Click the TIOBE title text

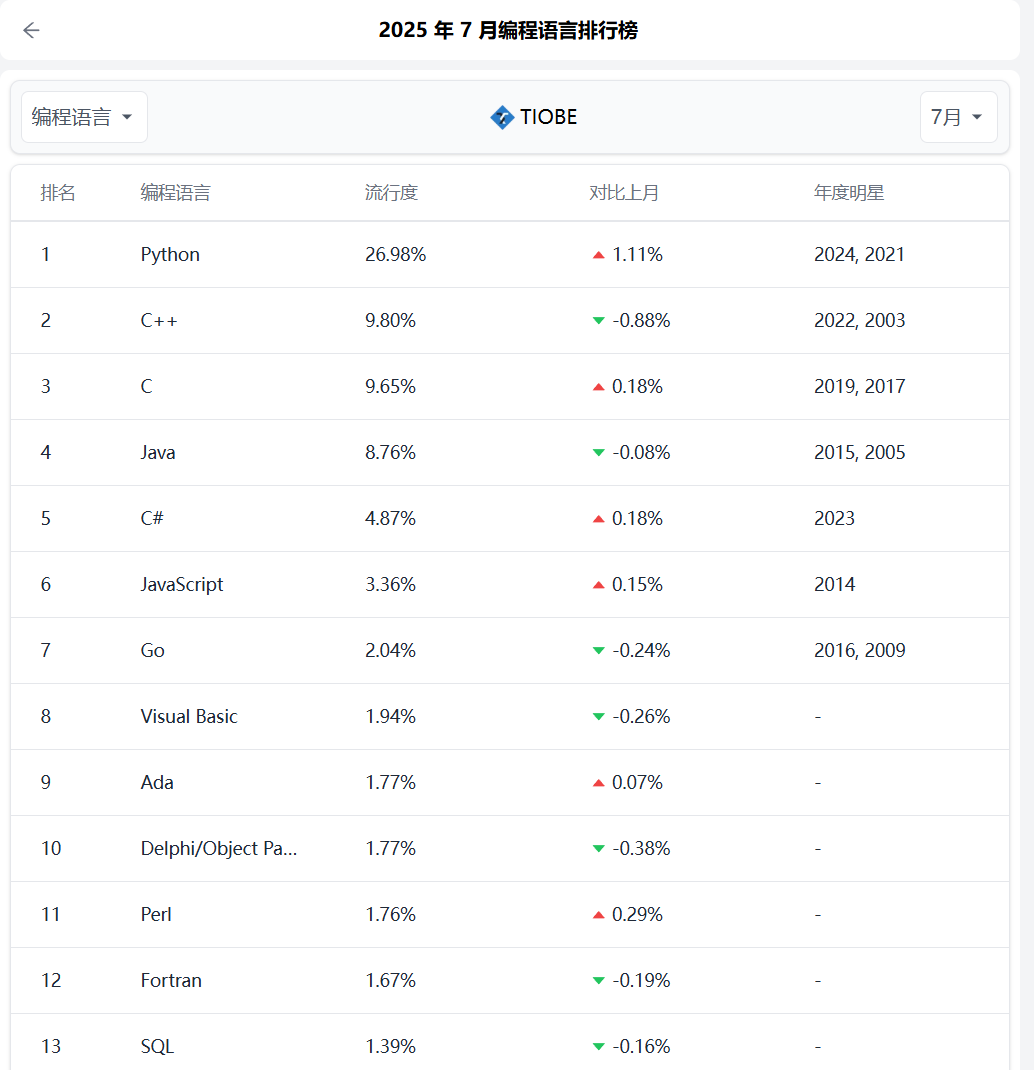548,117
